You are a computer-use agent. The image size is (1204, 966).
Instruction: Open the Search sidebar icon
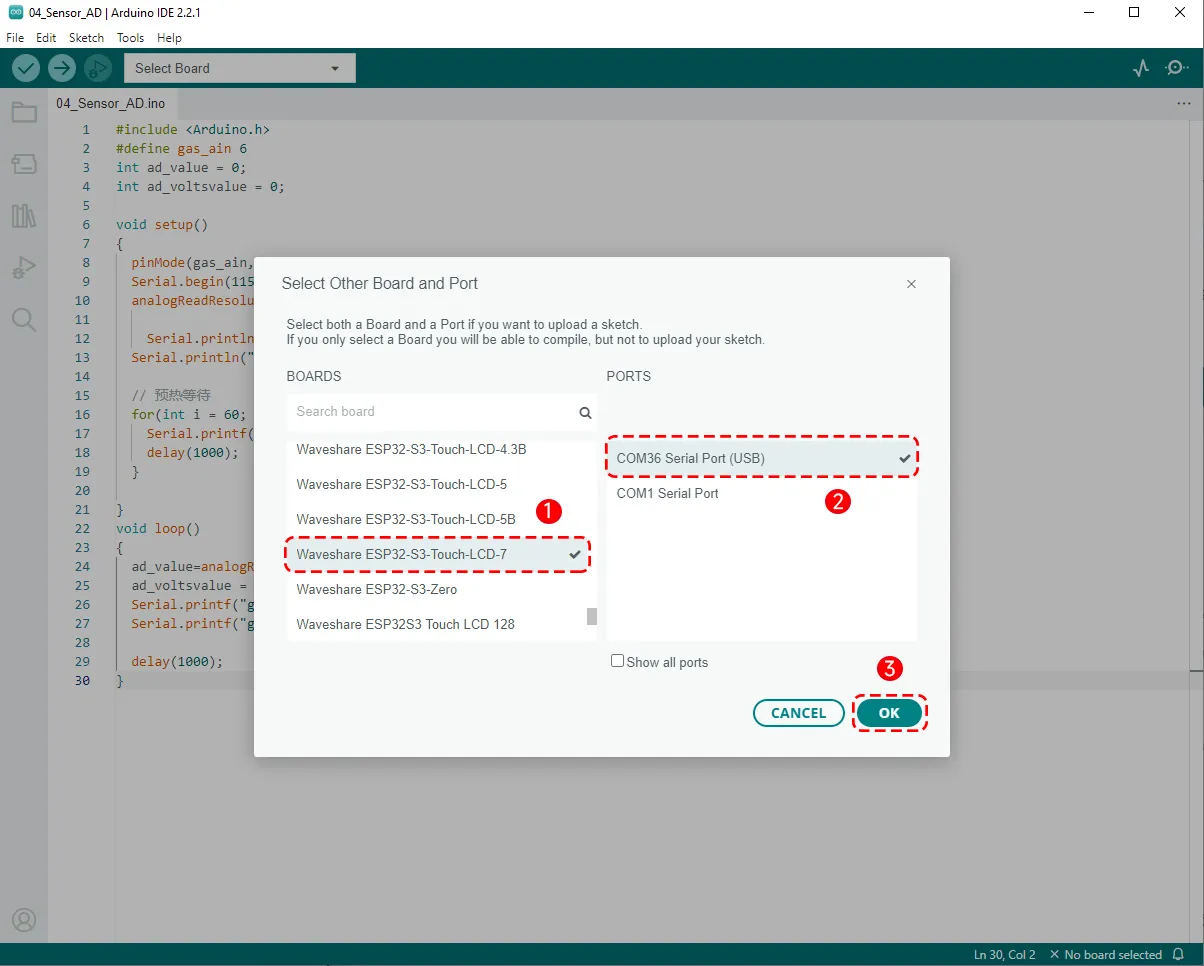24,320
